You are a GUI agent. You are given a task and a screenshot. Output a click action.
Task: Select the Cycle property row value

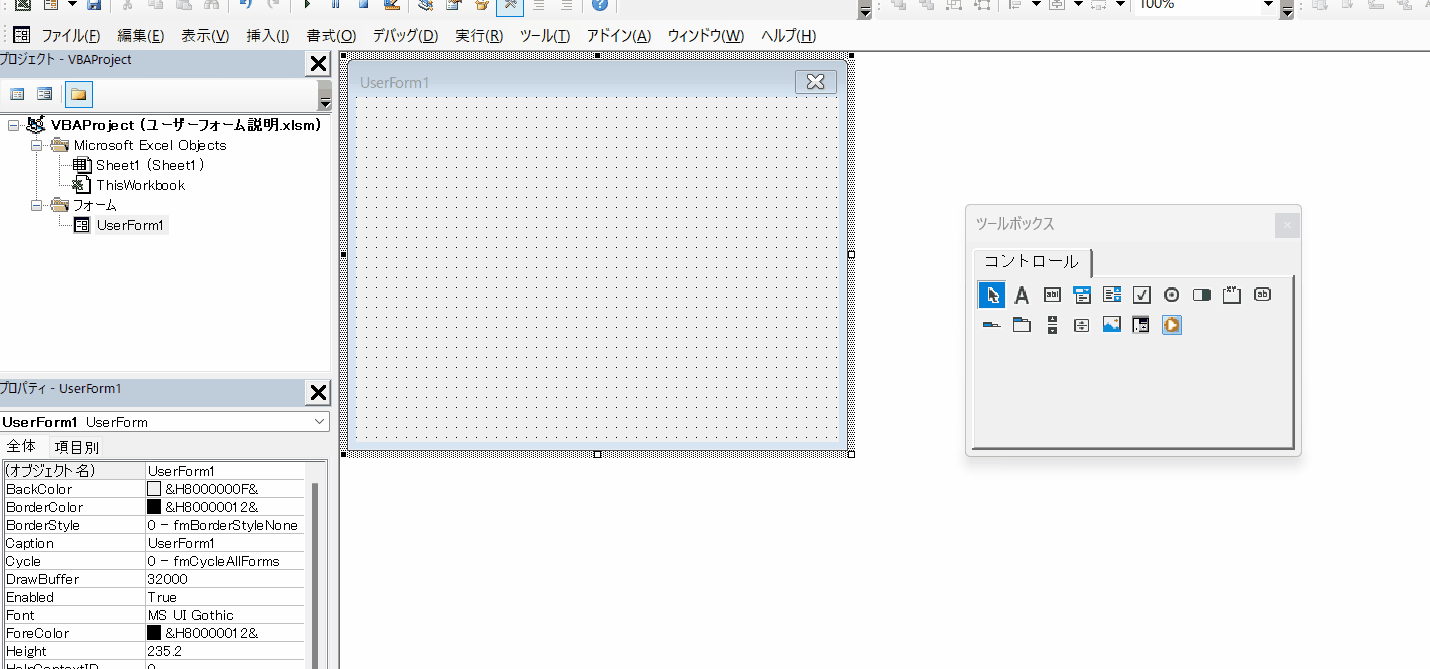(x=224, y=561)
